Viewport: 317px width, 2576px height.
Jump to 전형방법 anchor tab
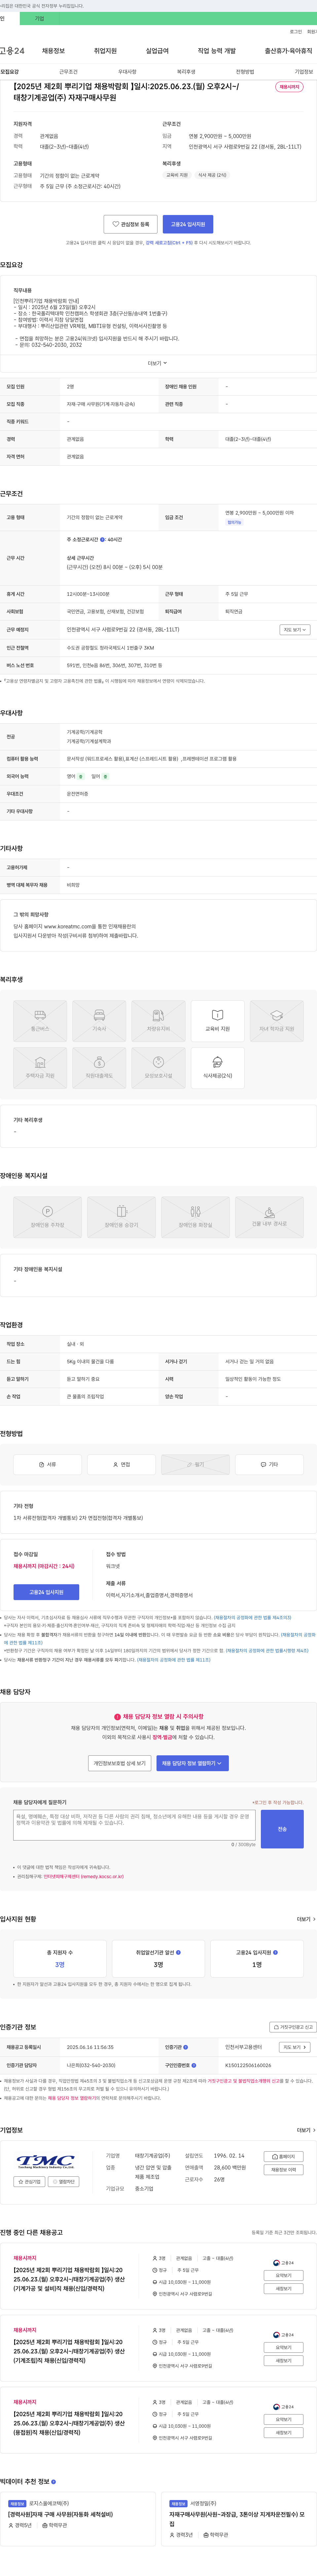click(x=245, y=72)
